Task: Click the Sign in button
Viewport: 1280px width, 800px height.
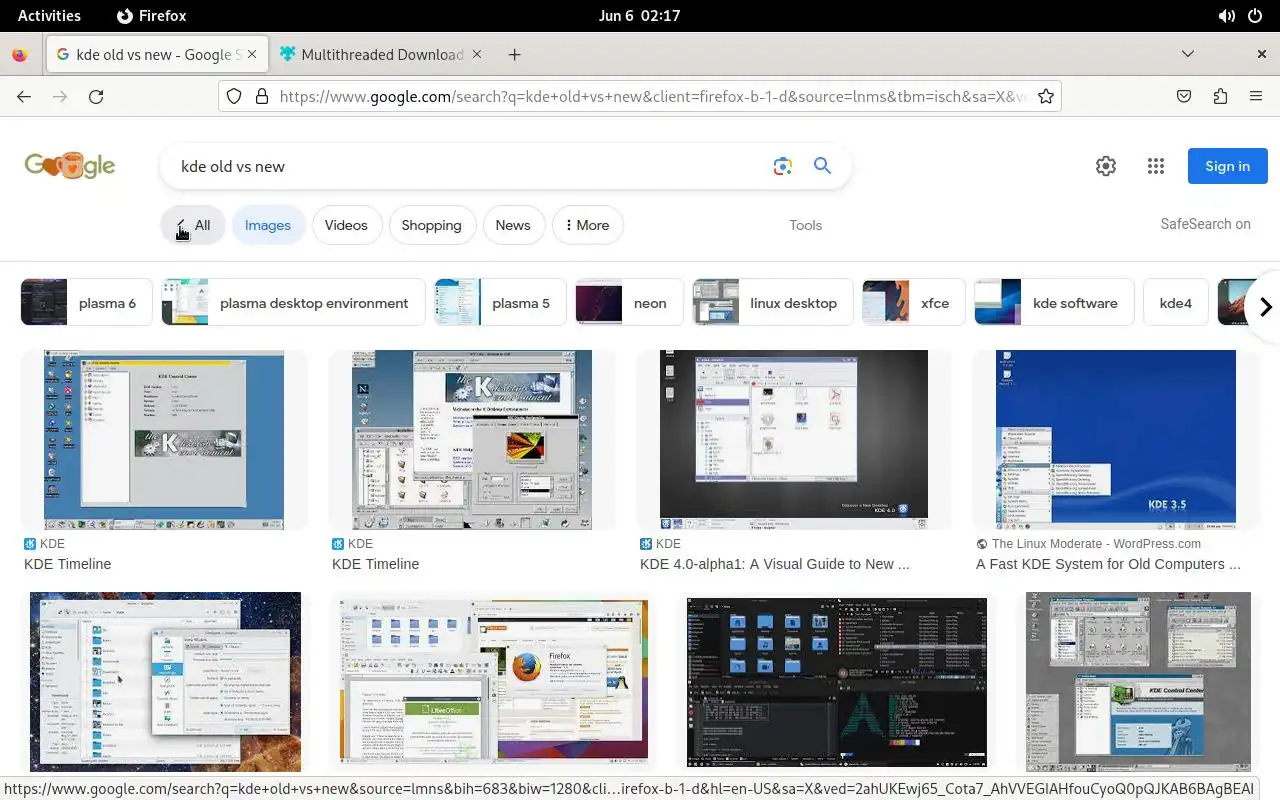Action: (x=1228, y=166)
